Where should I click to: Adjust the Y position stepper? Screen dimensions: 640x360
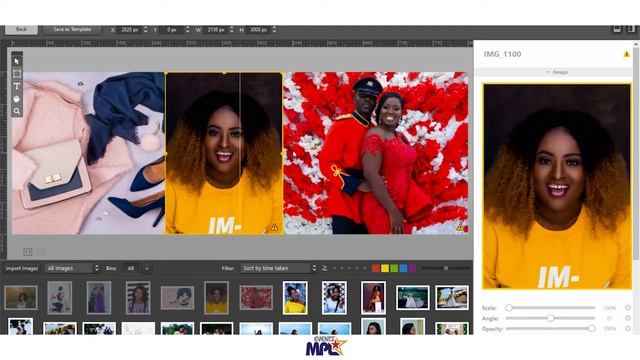coord(187,30)
